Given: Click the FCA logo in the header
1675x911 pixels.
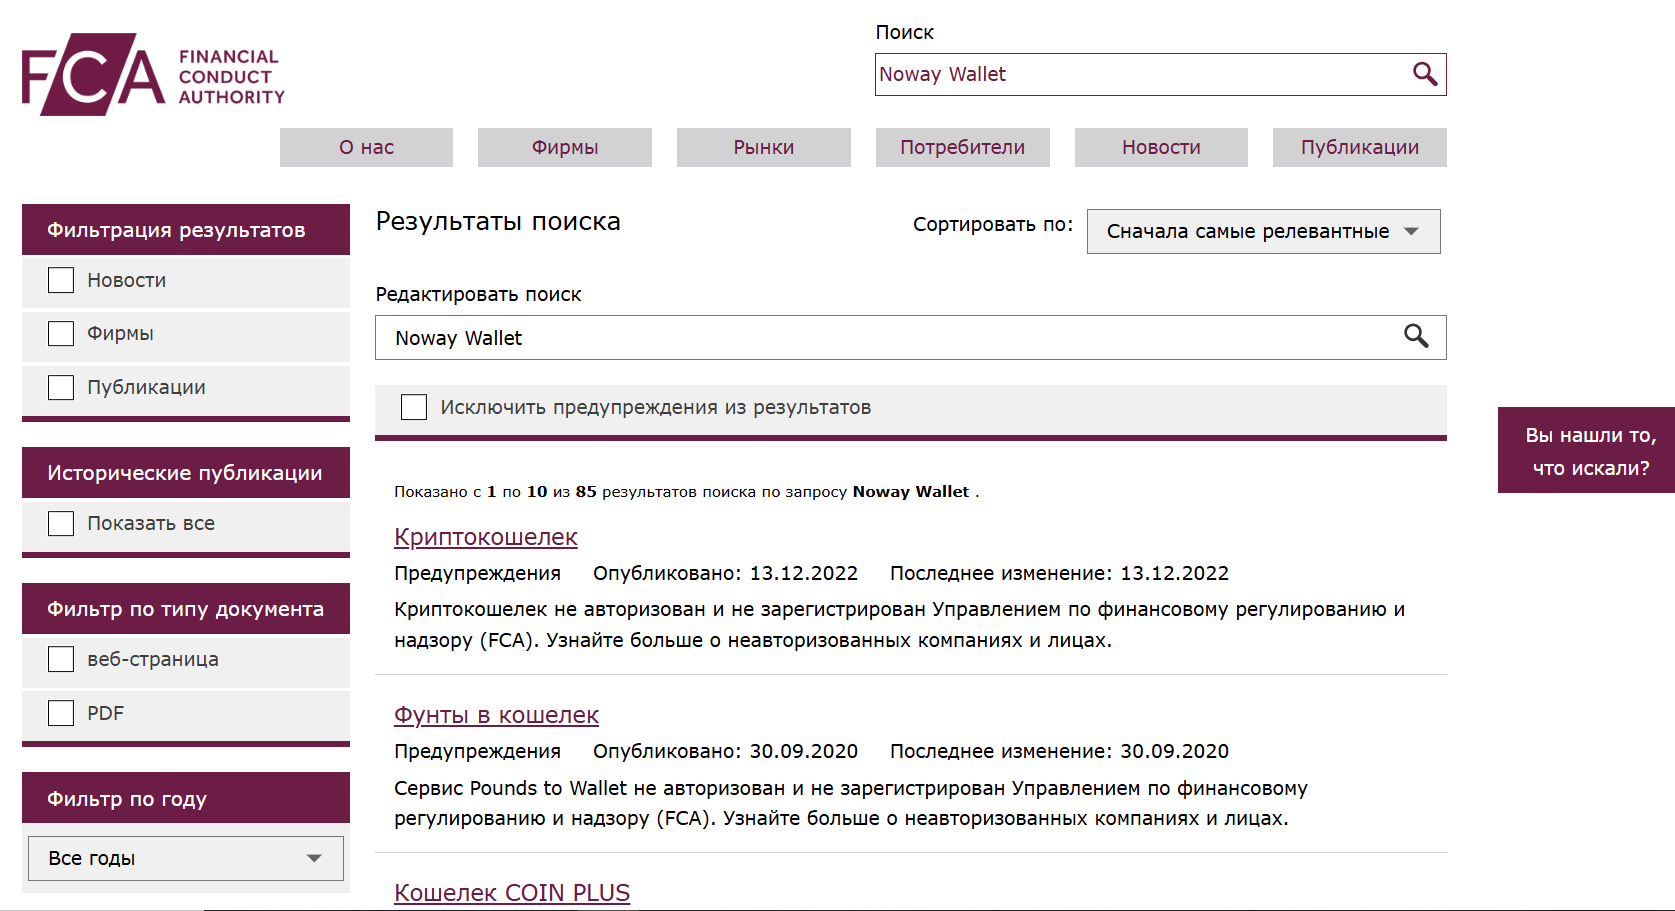Looking at the screenshot, I should click(x=153, y=75).
